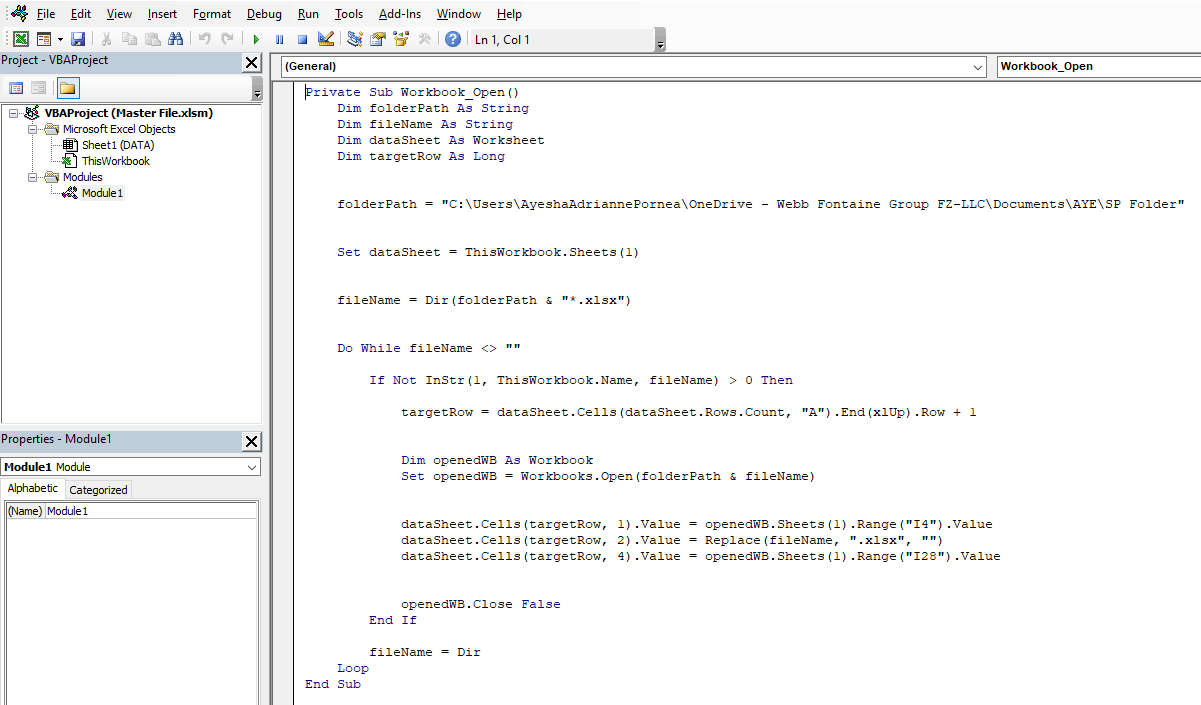Click the Reset stop icon
Screen dimensions: 1201x705
tap(302, 39)
